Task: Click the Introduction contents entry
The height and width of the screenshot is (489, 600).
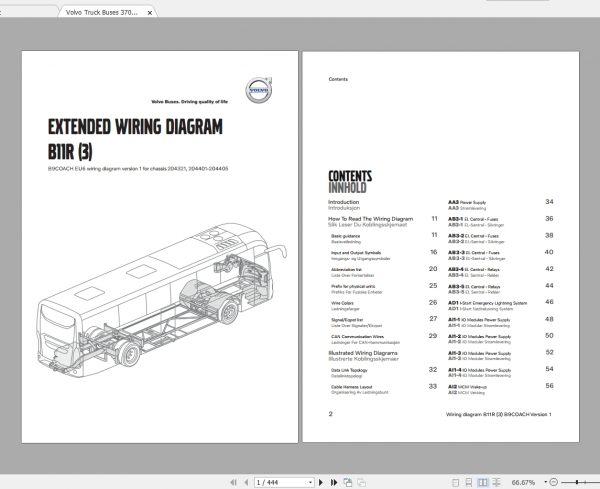Action: 344,202
